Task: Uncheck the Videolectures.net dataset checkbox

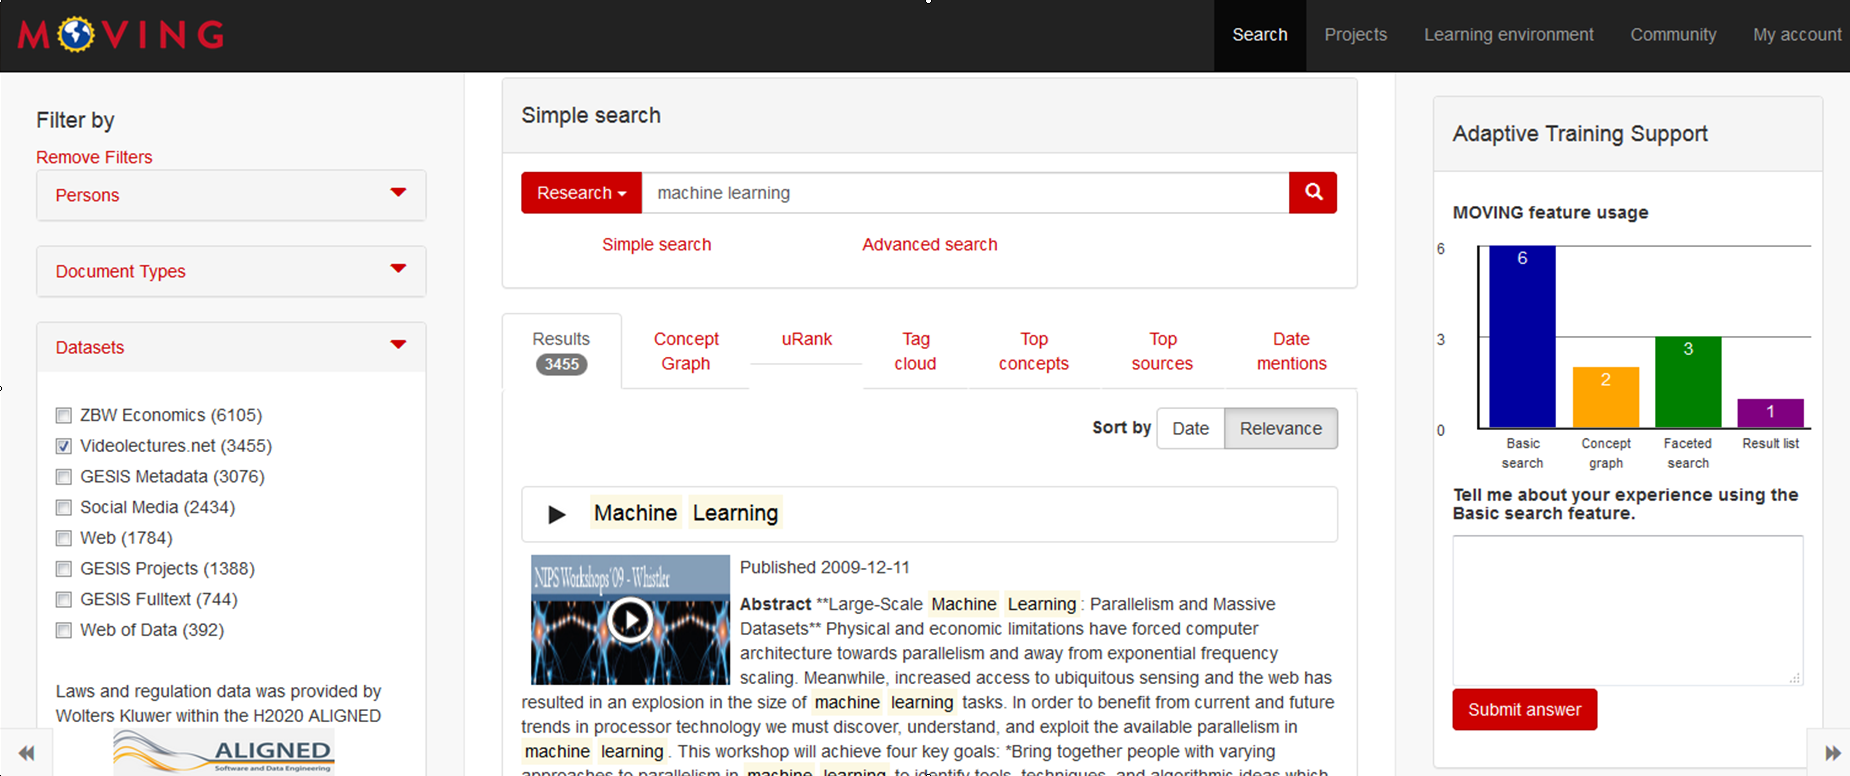Action: tap(64, 446)
